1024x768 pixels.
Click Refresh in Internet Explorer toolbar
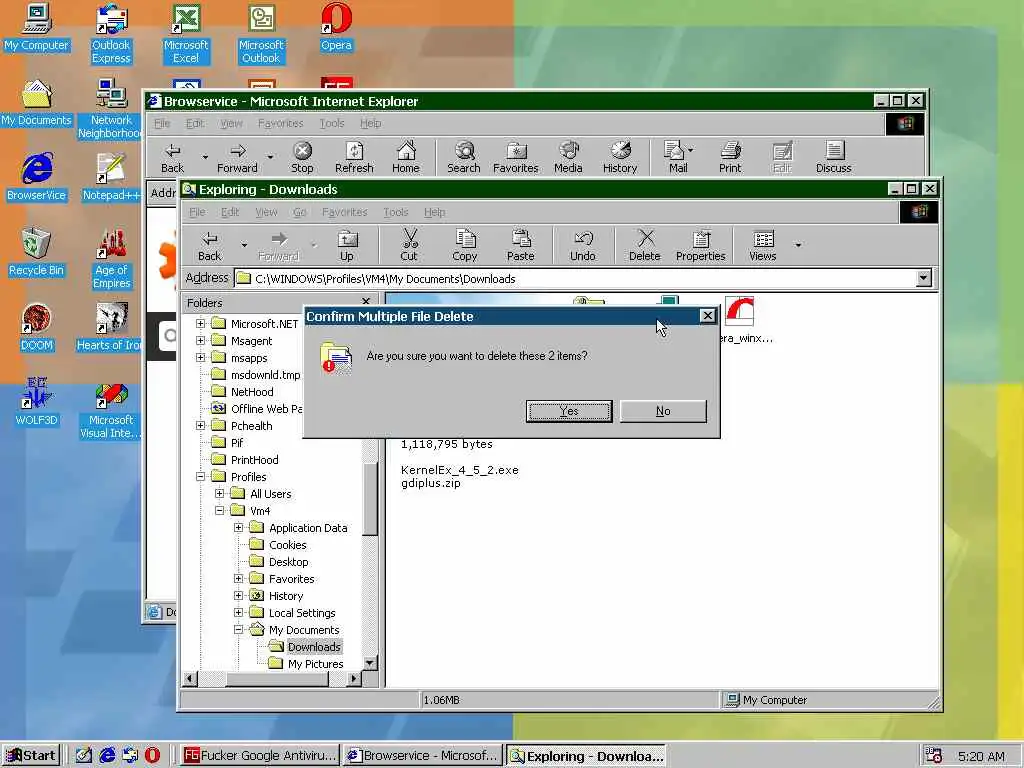pos(354,158)
